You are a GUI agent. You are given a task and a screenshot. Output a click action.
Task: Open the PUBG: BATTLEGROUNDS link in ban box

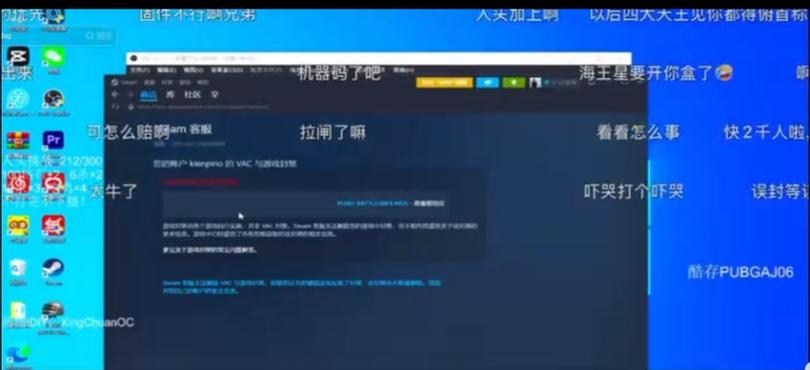(373, 204)
